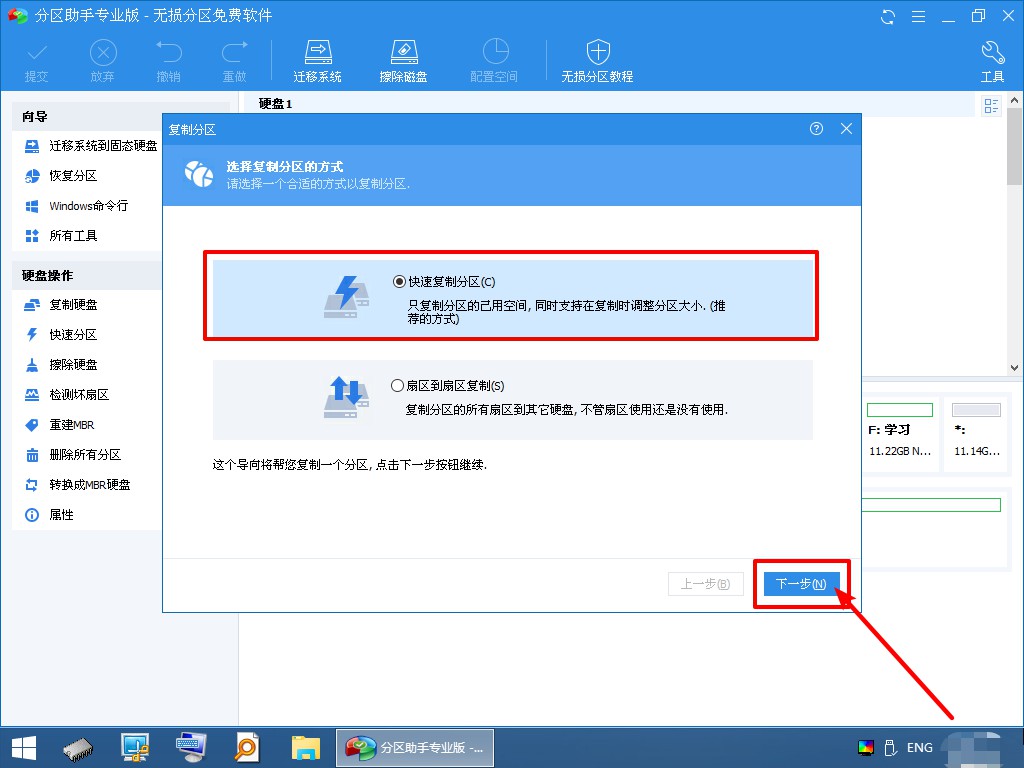Click the 提交 (Apply) toolbar icon

(37, 61)
